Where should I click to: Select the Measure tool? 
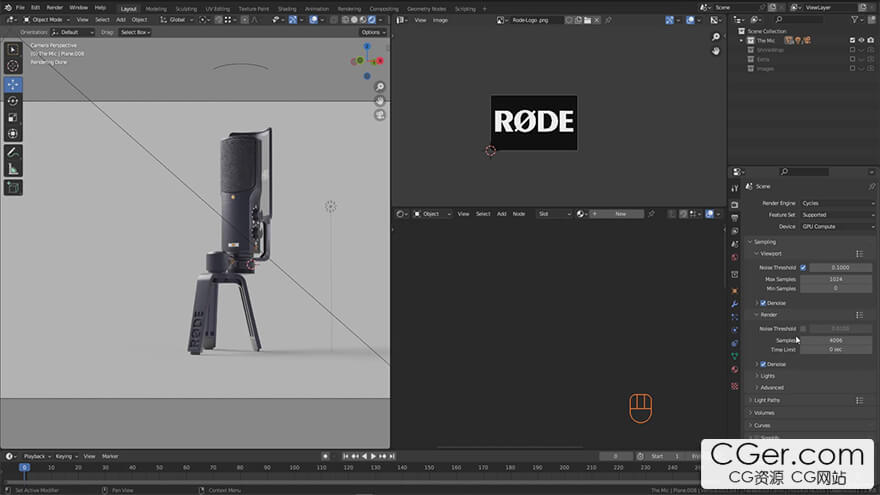13,168
